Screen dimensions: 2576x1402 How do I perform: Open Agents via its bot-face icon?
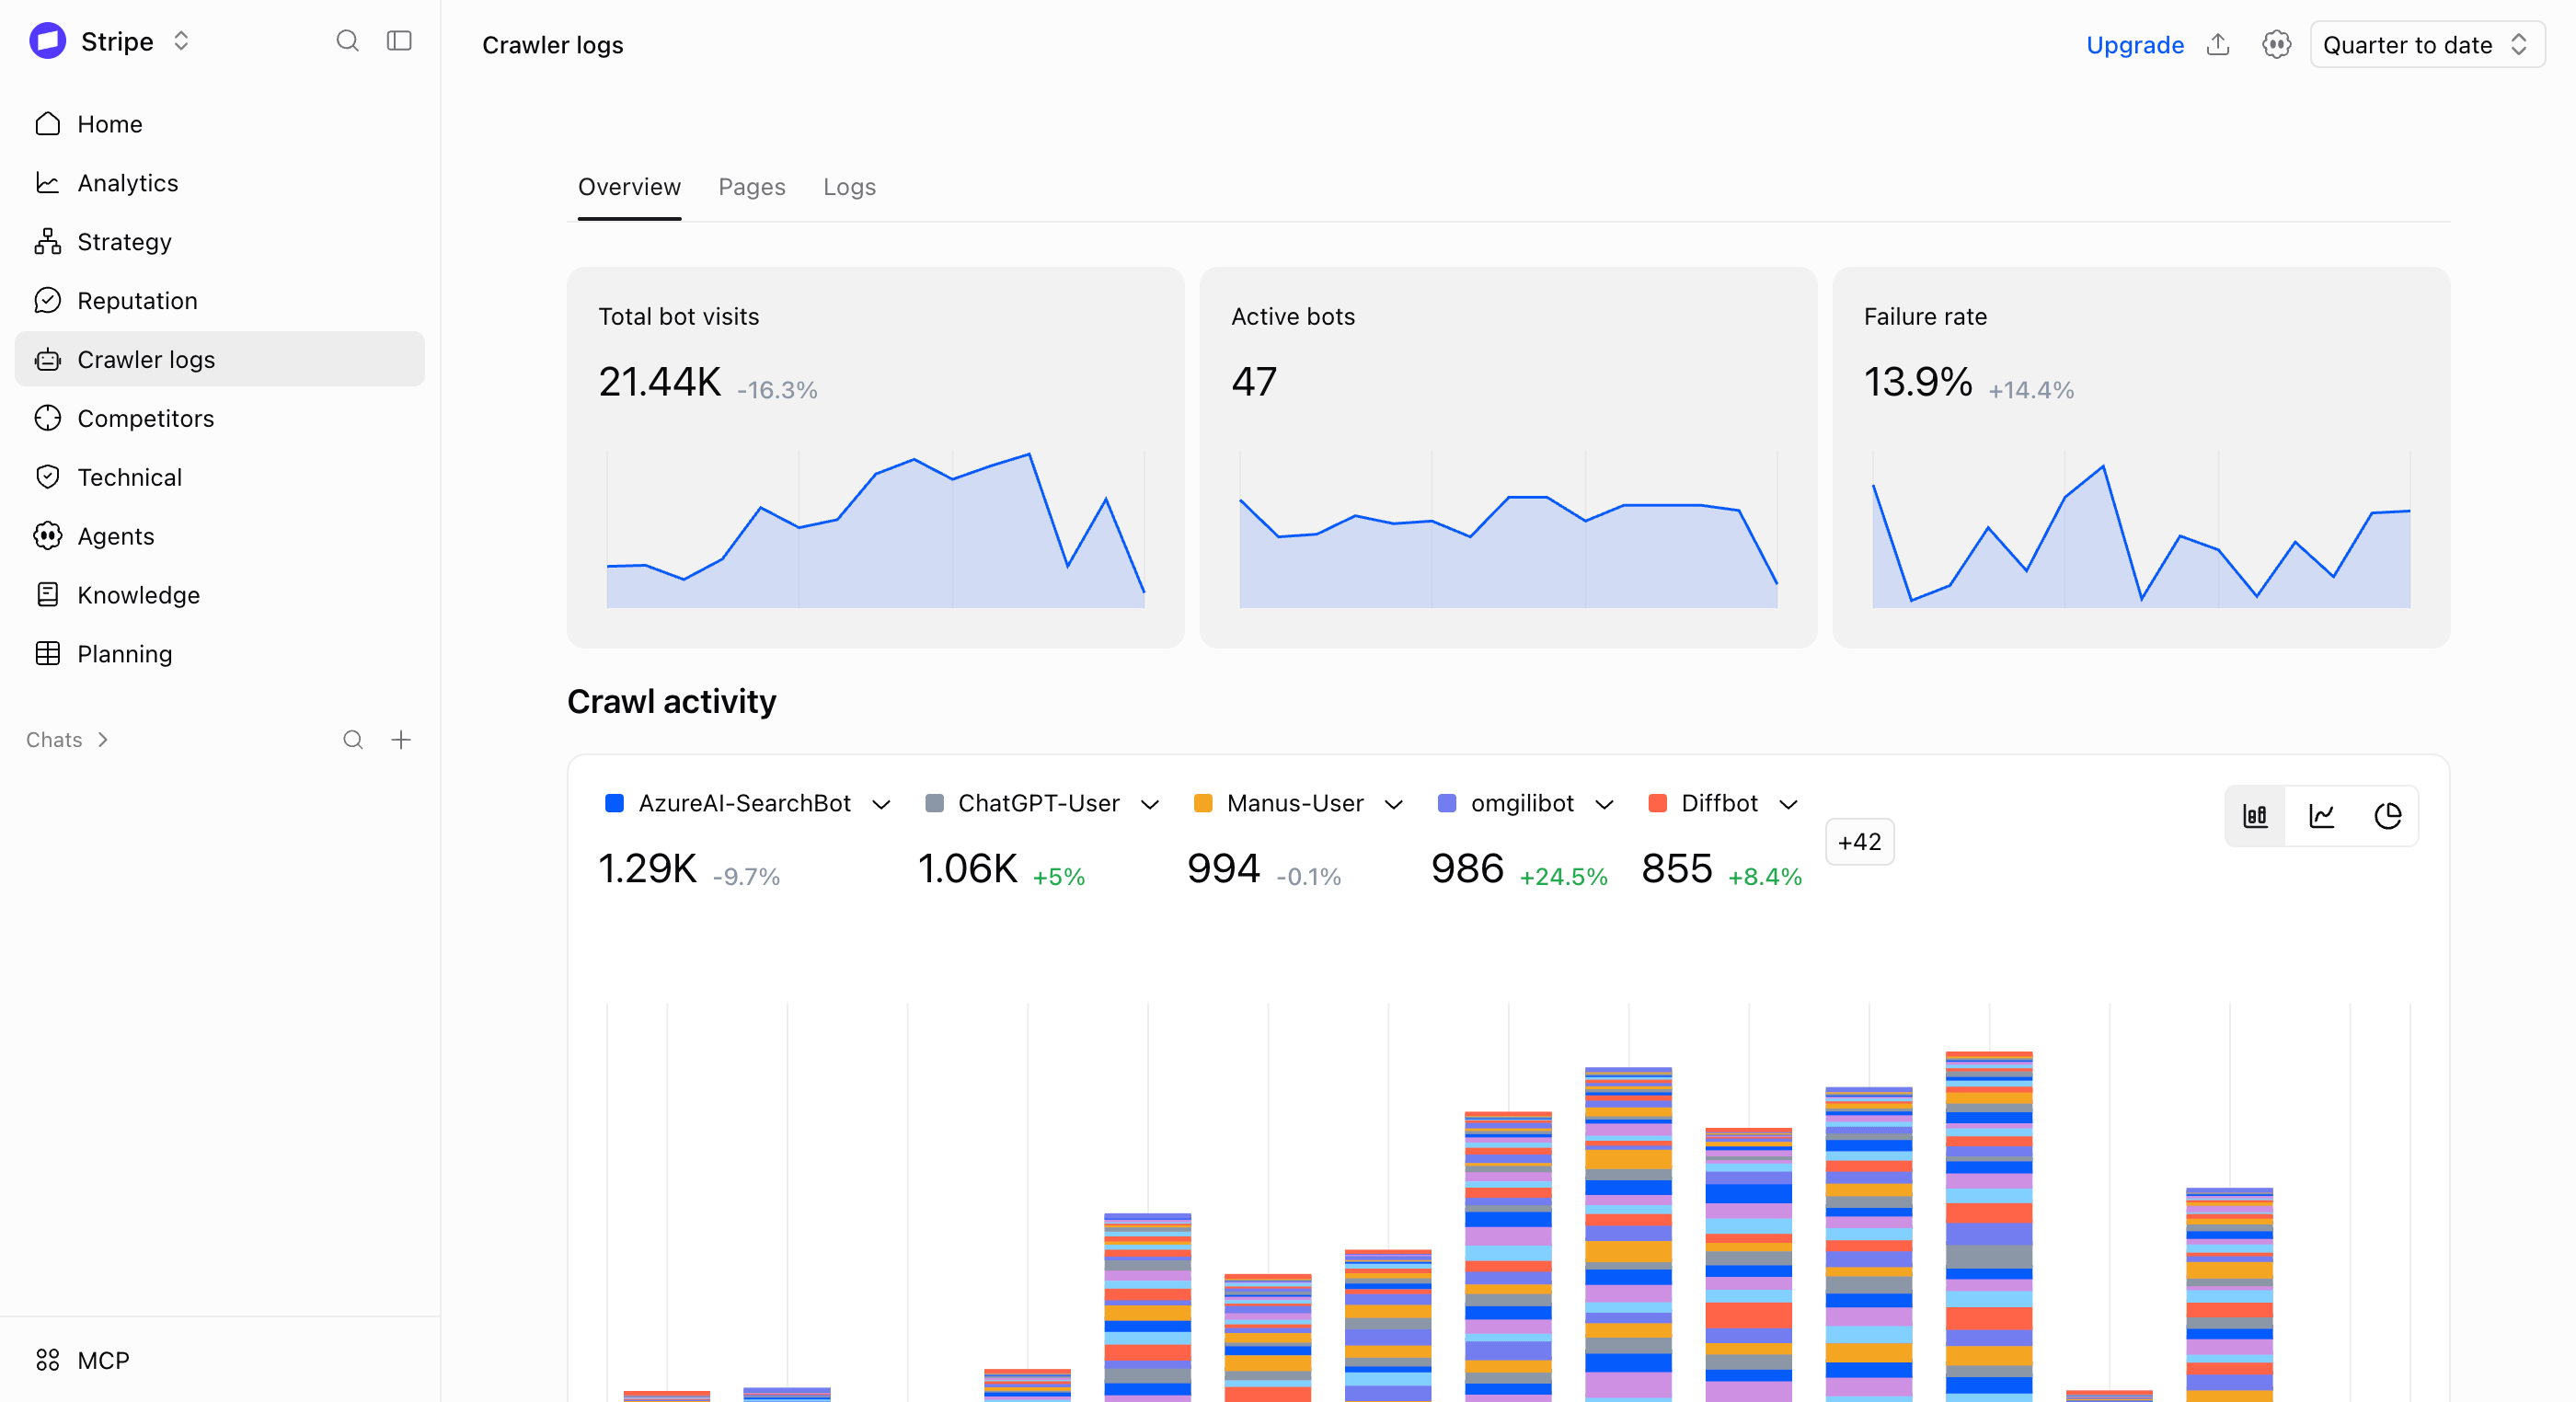click(x=48, y=536)
